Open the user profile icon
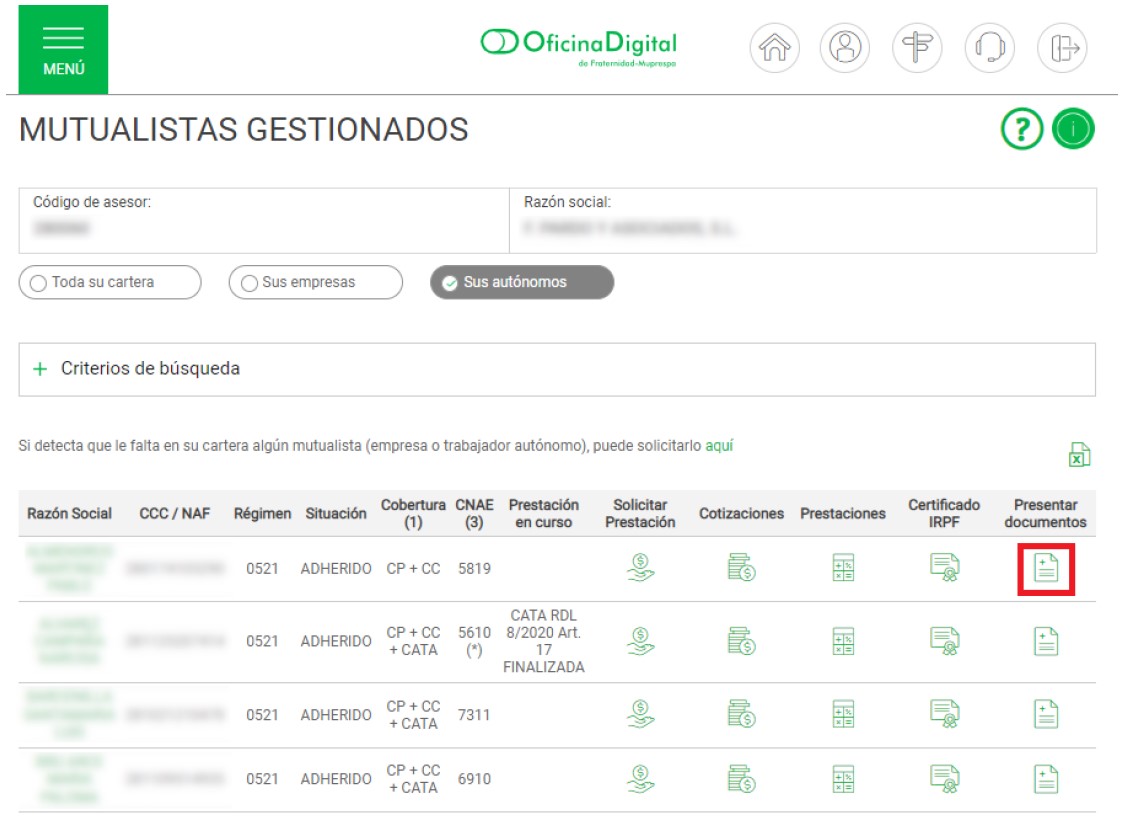The image size is (1133, 821). click(x=845, y=48)
